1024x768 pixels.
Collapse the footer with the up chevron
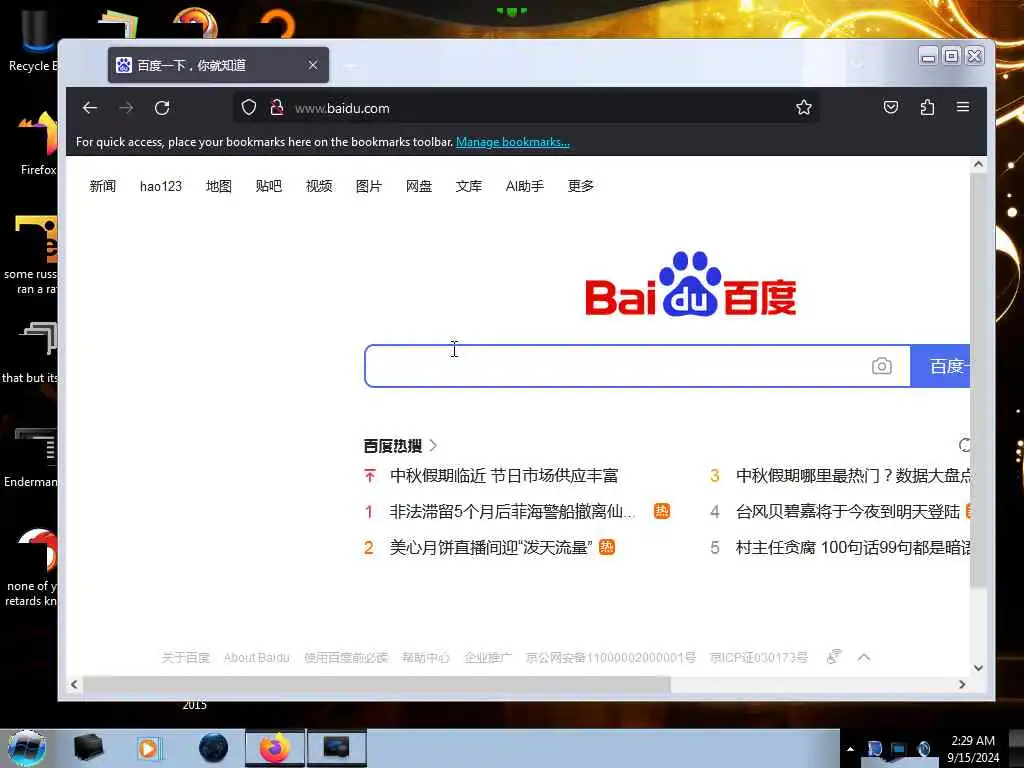coord(863,657)
